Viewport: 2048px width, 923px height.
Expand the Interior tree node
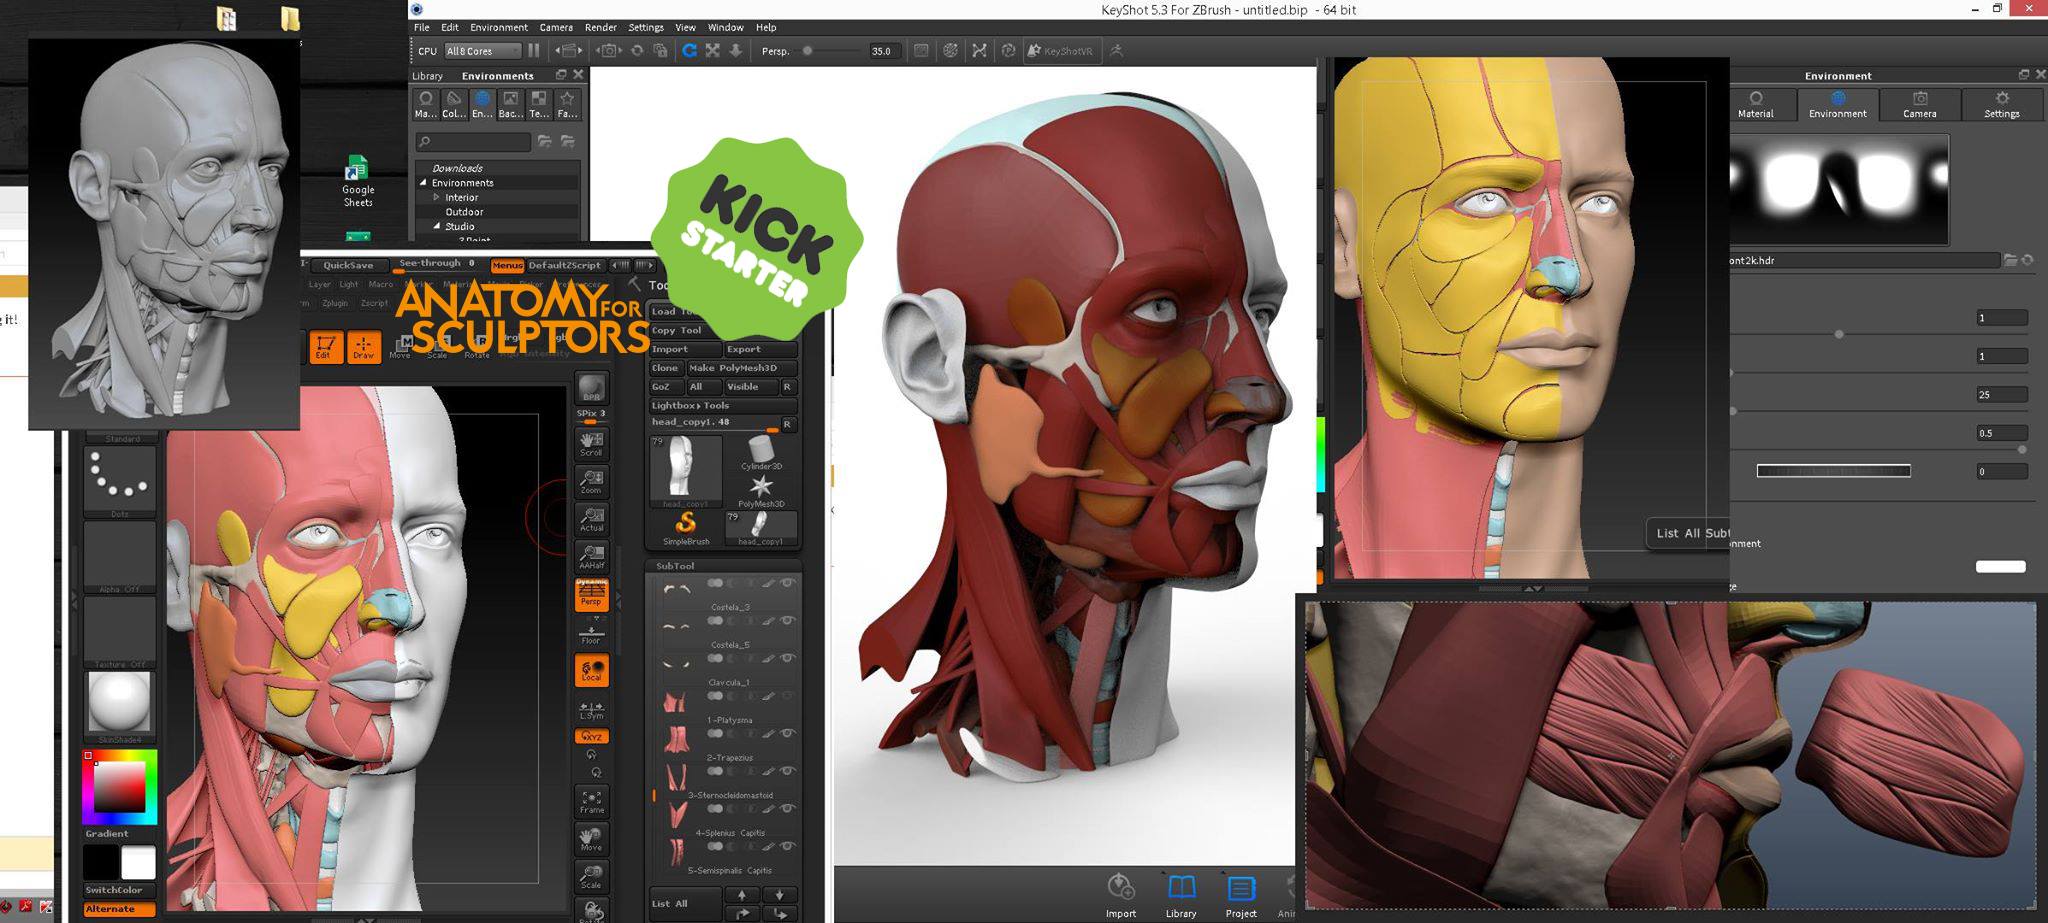click(437, 197)
